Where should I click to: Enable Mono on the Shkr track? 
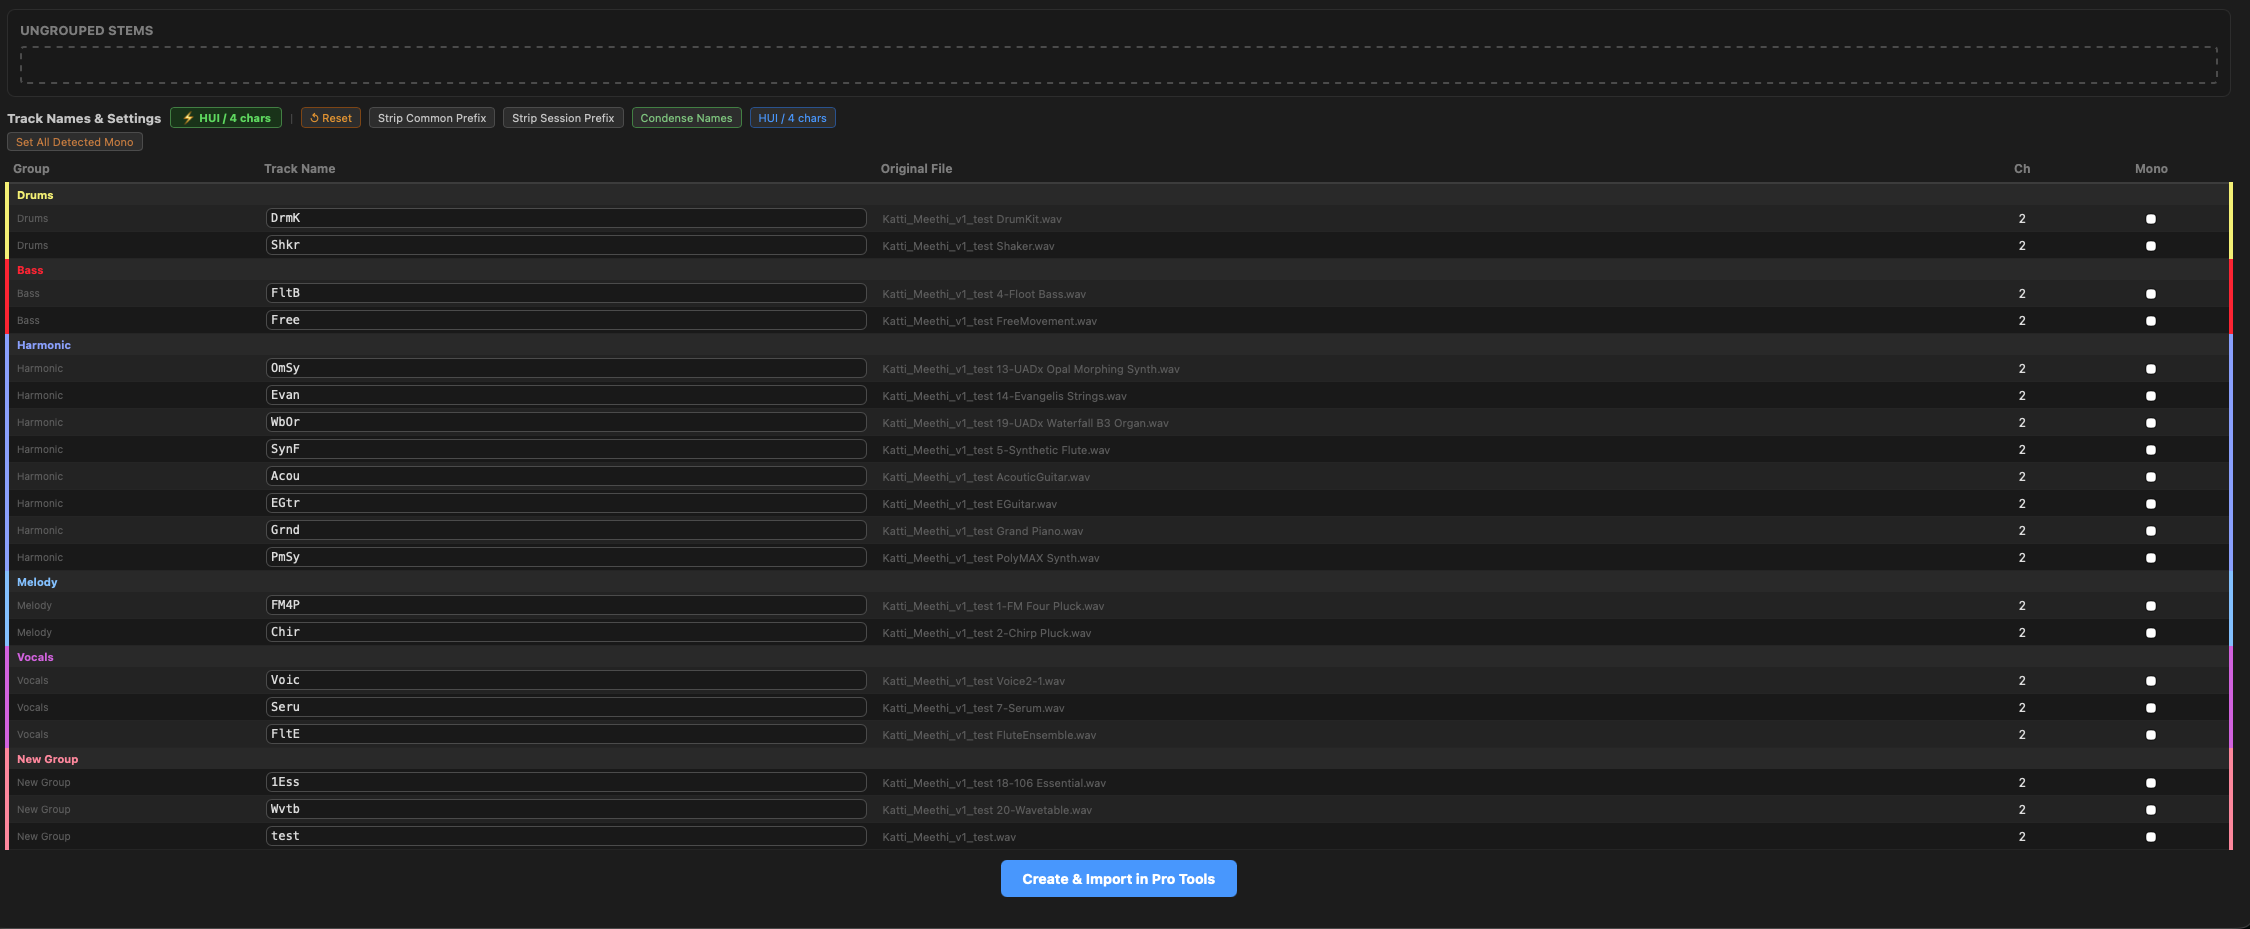click(x=2151, y=245)
